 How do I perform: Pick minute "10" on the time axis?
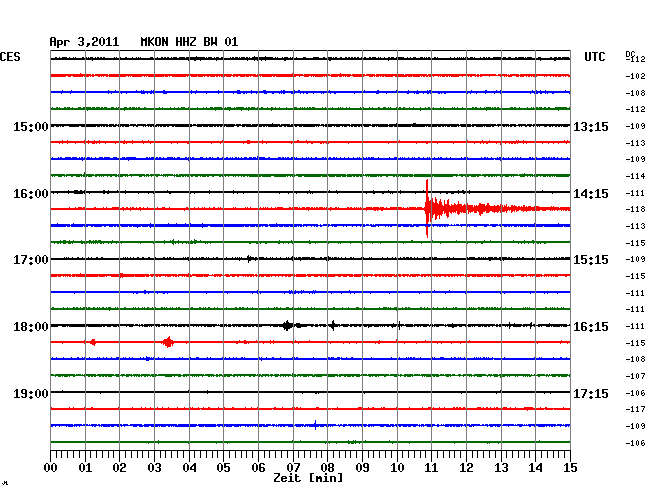[397, 467]
